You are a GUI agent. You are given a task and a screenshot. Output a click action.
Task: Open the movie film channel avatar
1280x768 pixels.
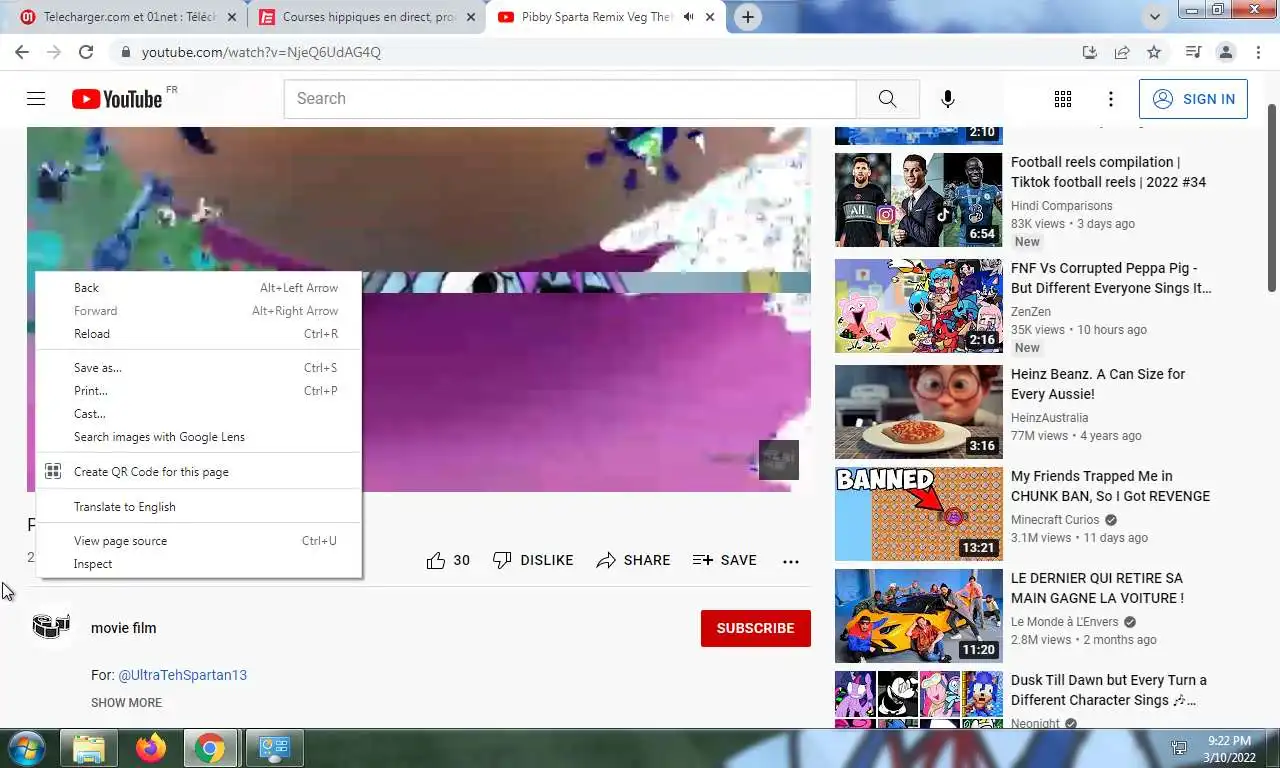(x=51, y=627)
